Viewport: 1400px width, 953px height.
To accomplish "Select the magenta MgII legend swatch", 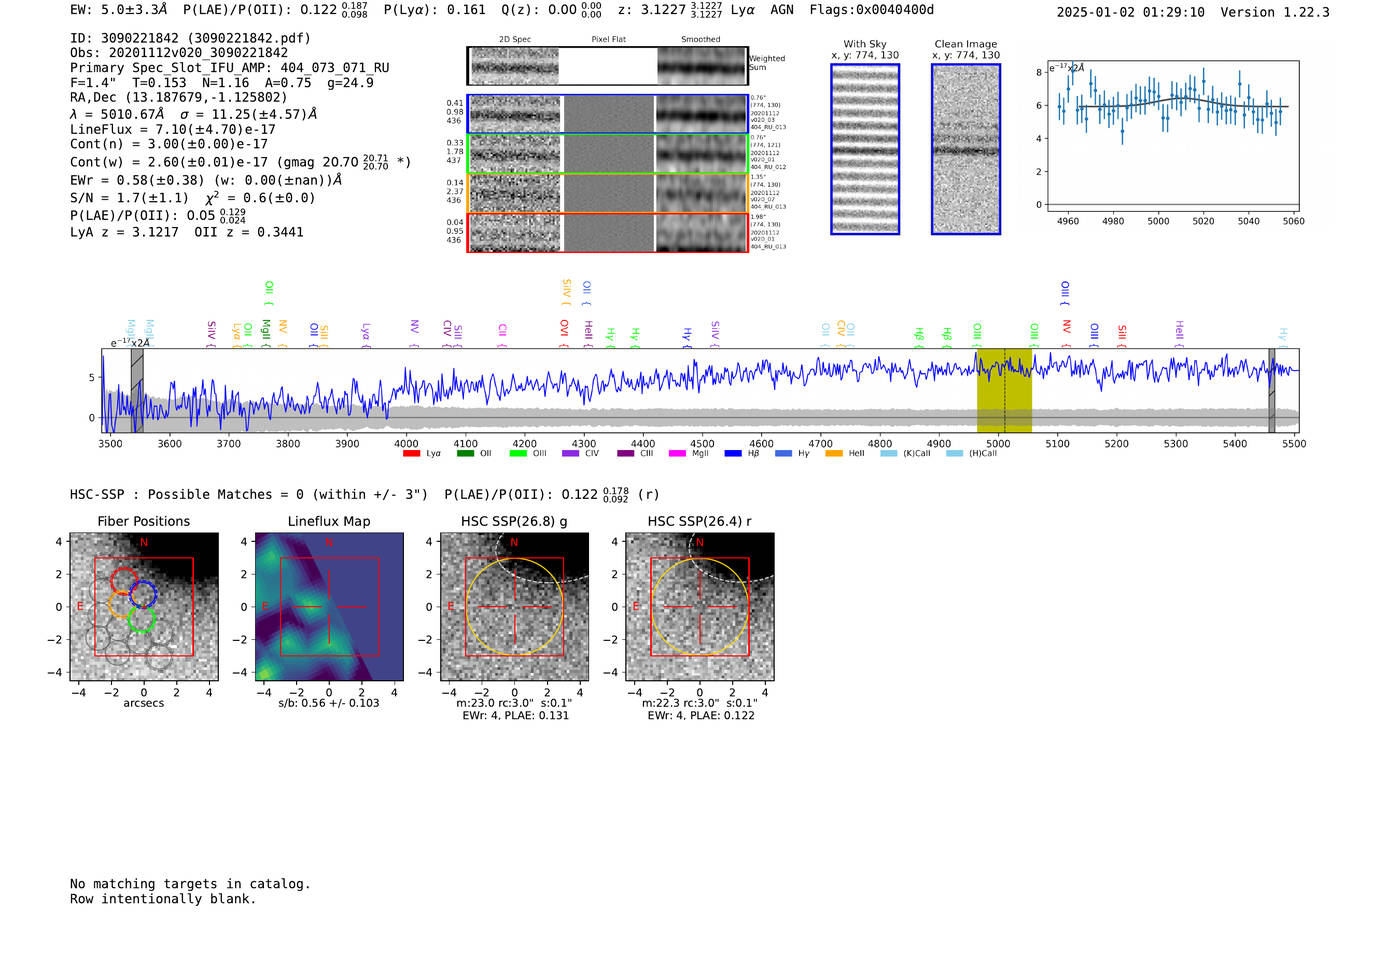I will click(677, 454).
